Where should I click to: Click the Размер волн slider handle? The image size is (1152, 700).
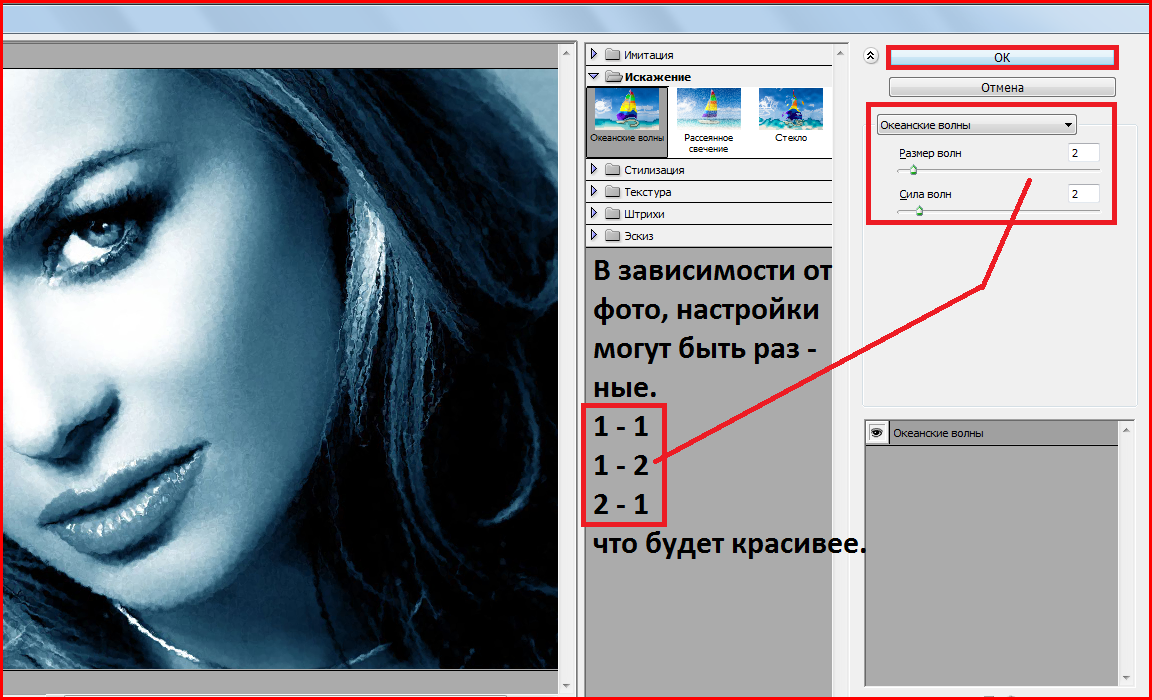pyautogui.click(x=913, y=170)
